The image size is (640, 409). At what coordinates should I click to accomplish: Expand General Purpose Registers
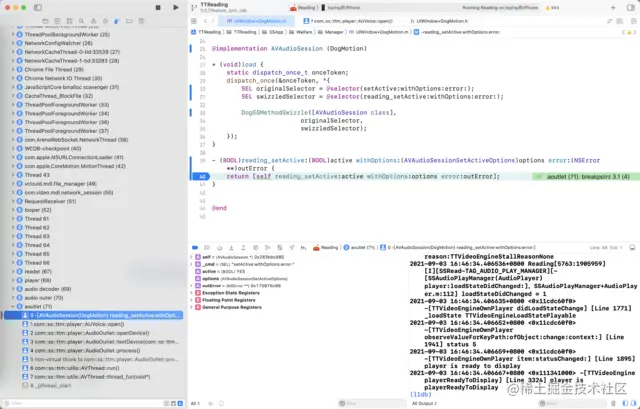[191, 307]
